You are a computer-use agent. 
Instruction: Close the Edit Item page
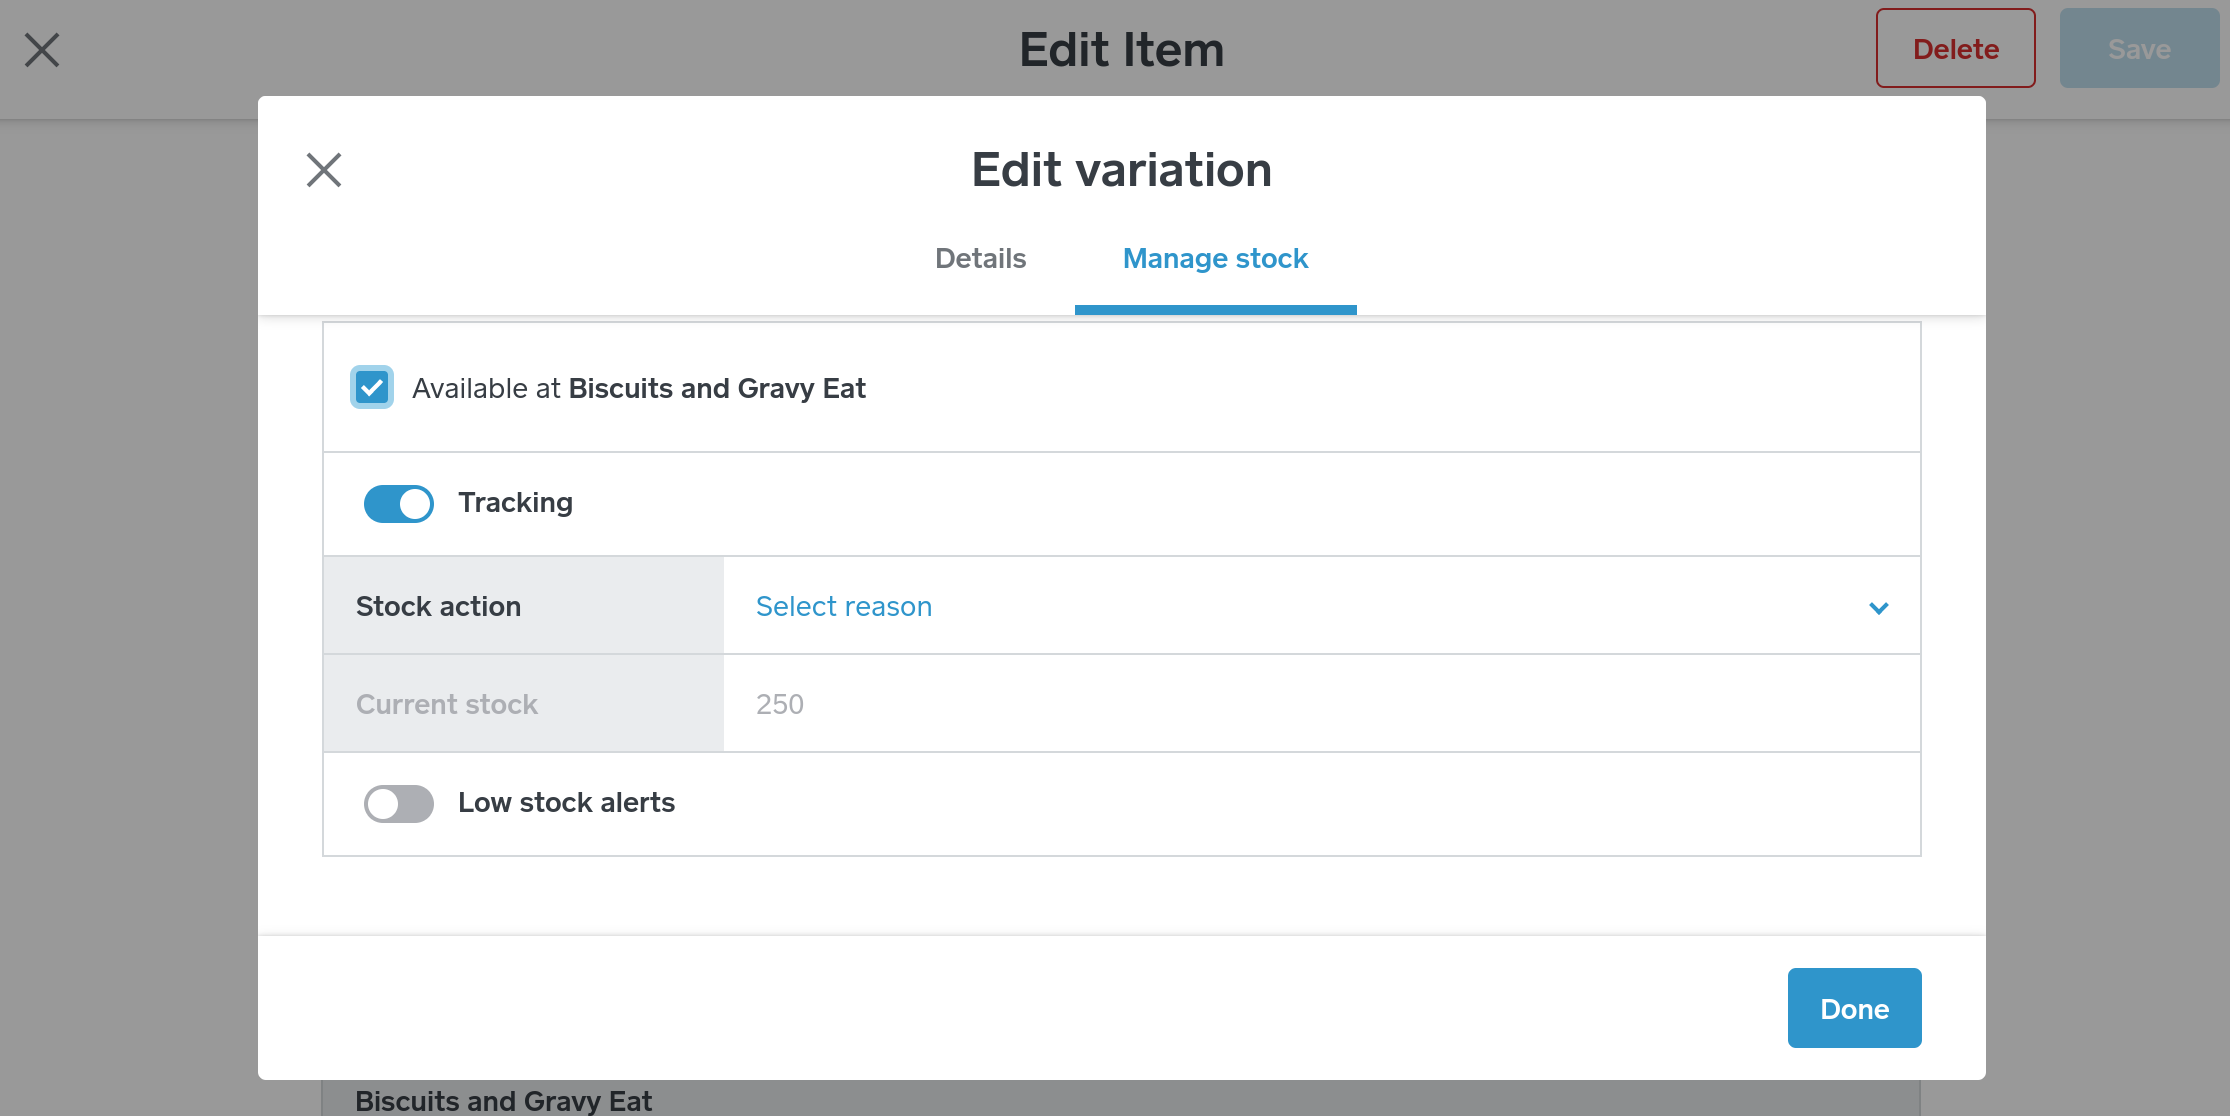[42, 50]
